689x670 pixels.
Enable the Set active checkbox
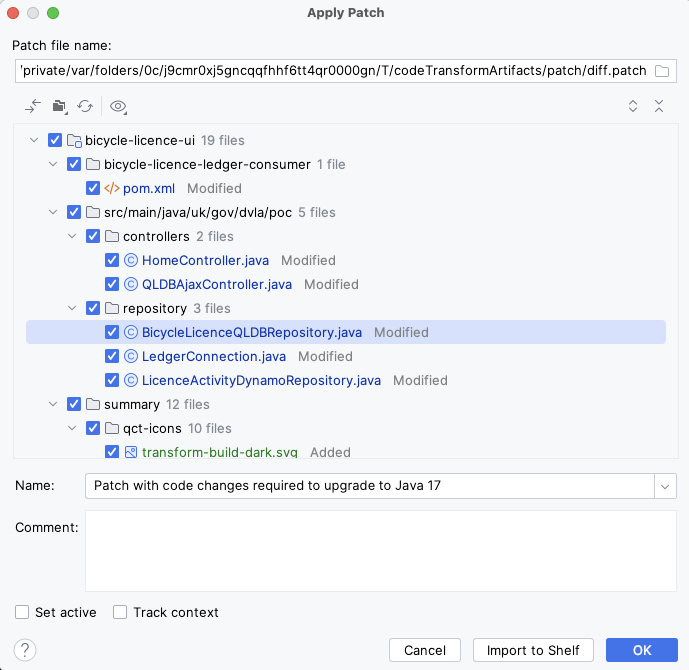[x=22, y=612]
